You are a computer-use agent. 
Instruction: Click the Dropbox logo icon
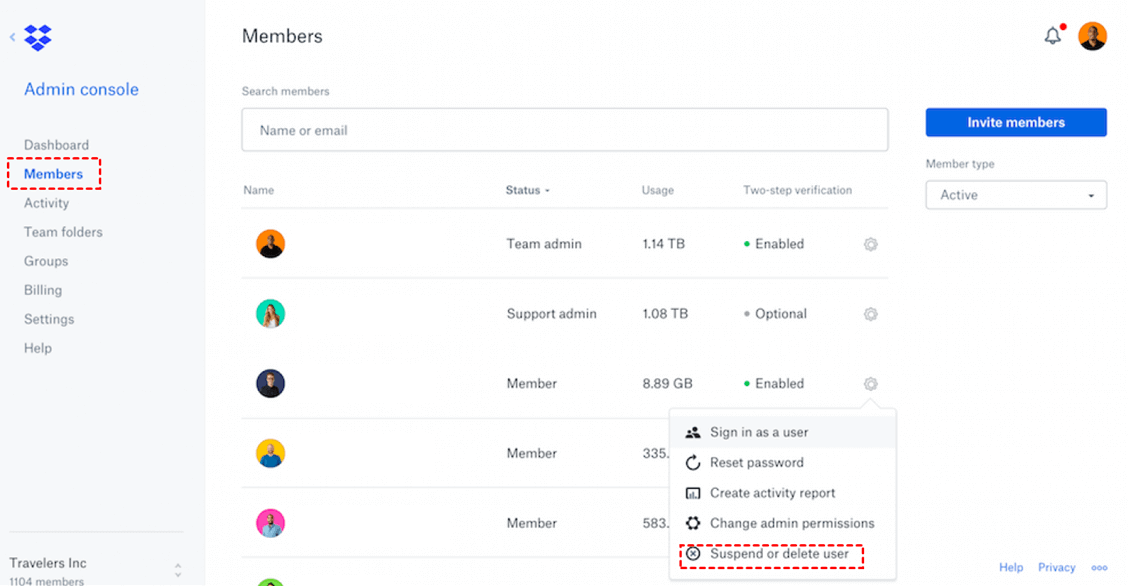[x=38, y=38]
